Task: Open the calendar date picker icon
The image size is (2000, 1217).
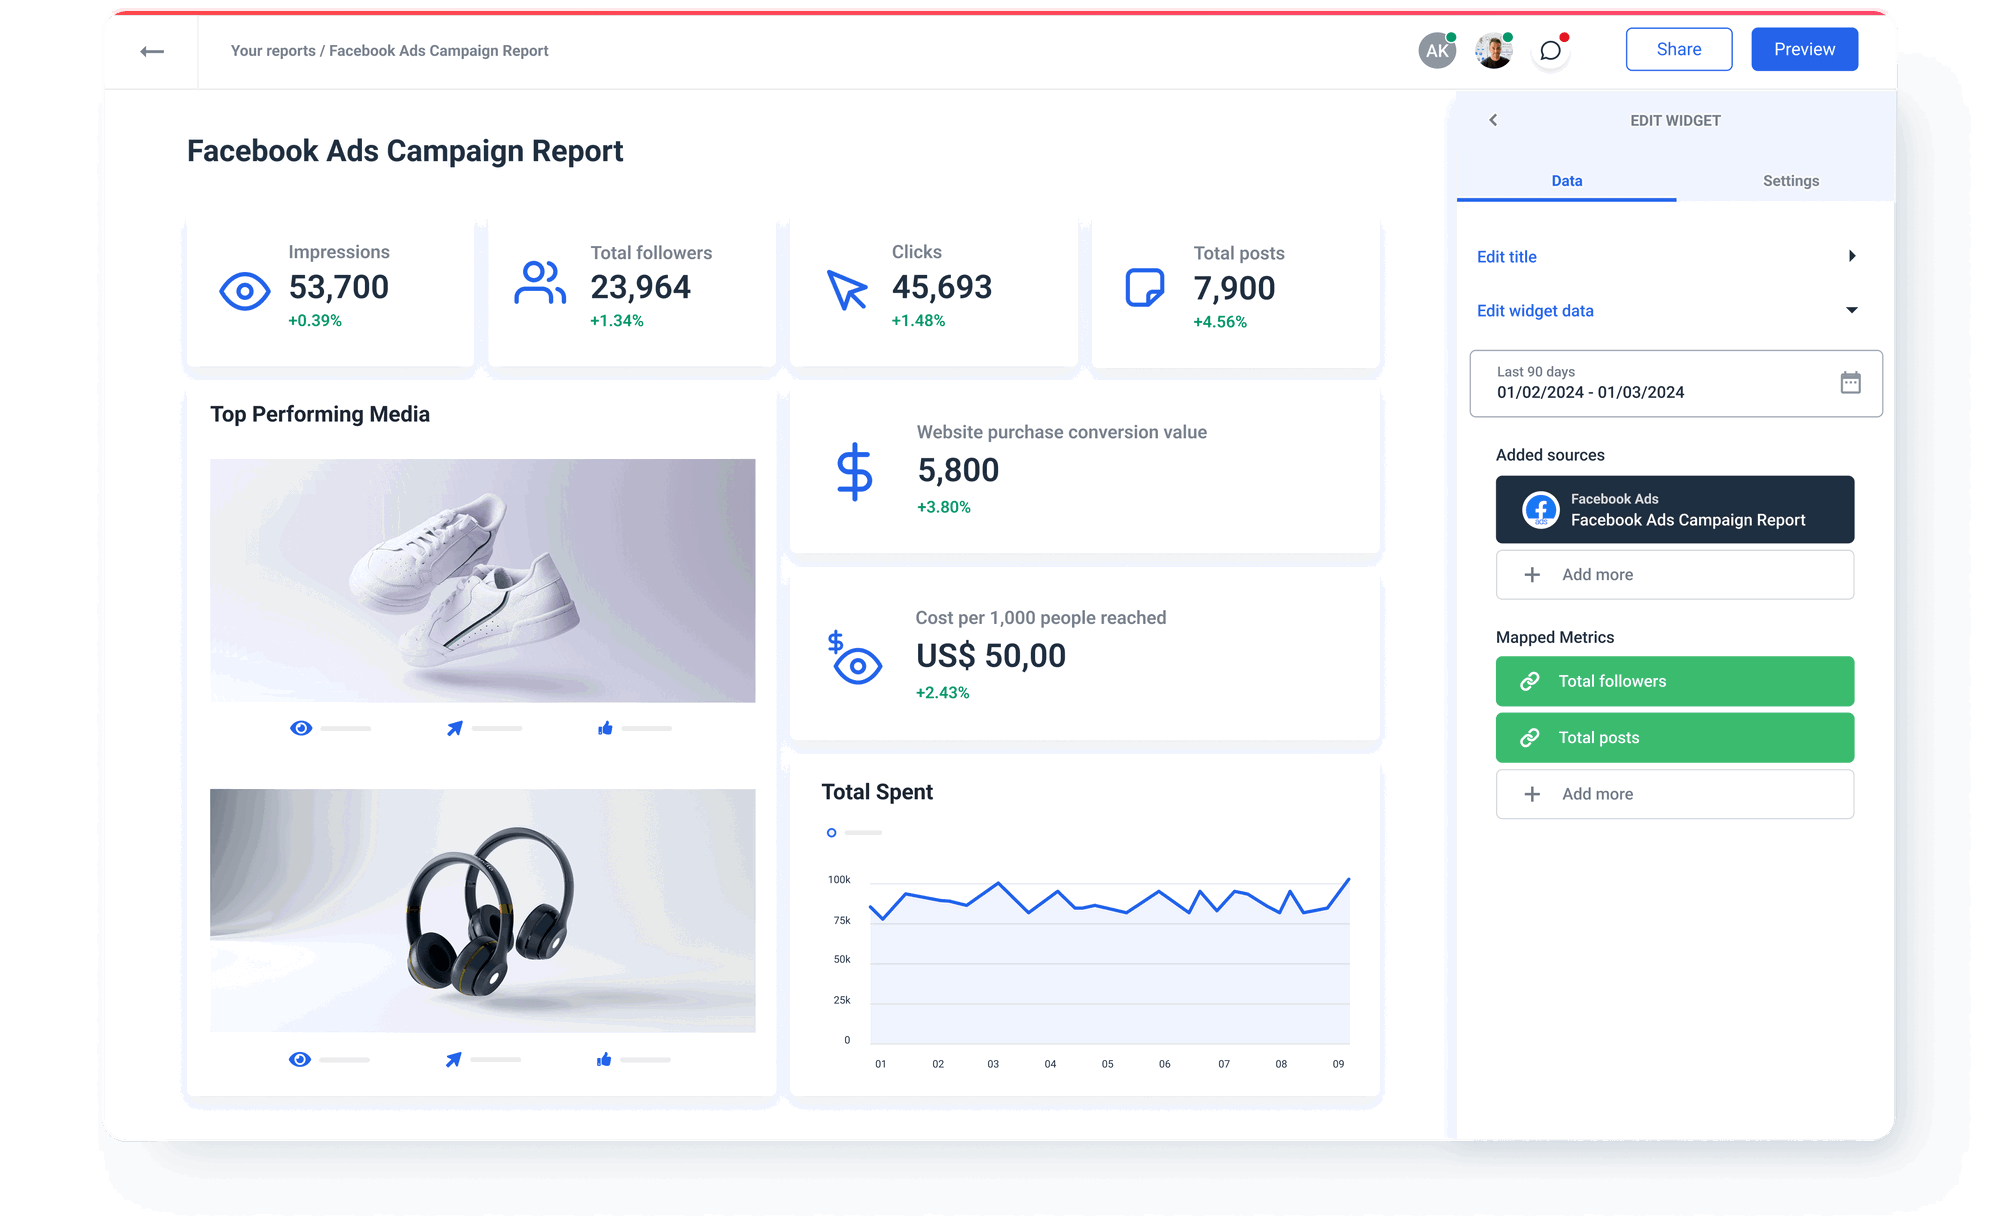Action: click(x=1852, y=383)
